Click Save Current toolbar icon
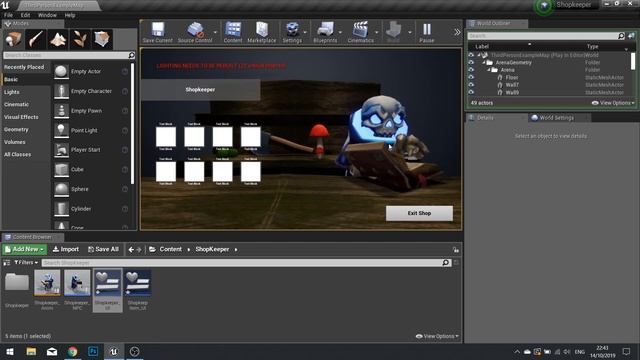The width and height of the screenshot is (640, 360). pos(158,32)
